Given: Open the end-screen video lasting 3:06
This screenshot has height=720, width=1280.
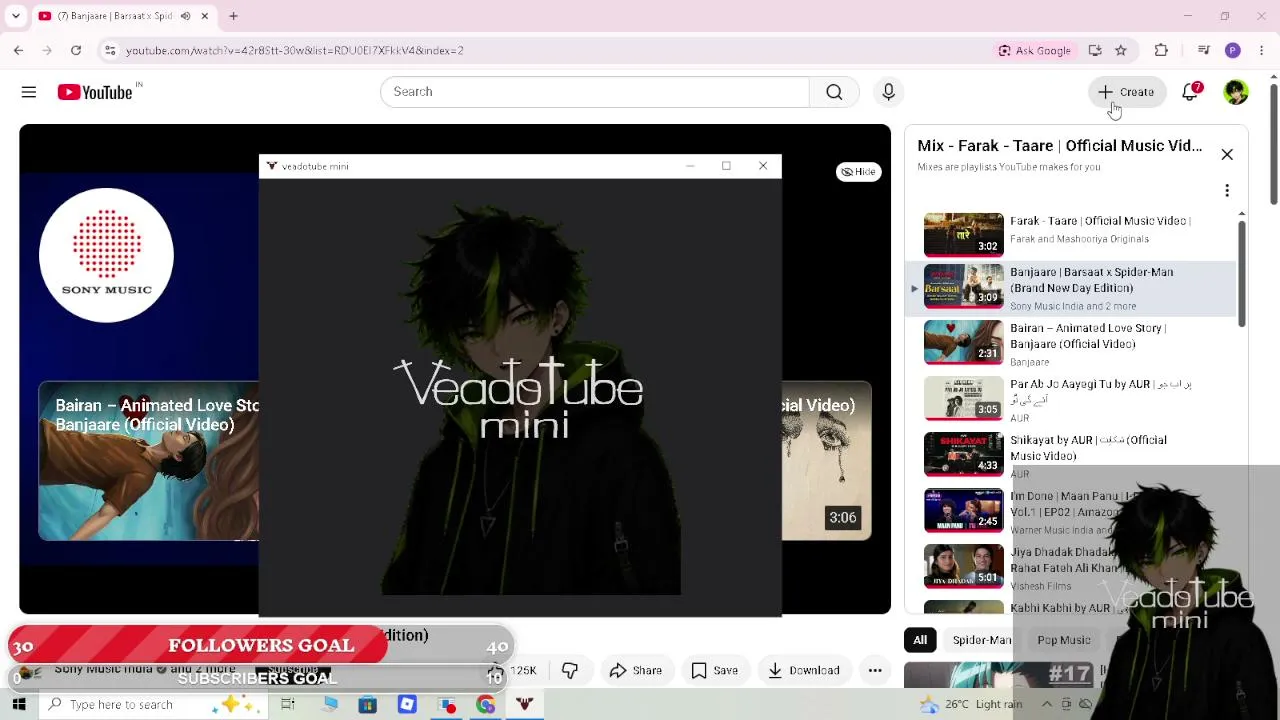Looking at the screenshot, I should click(x=826, y=461).
